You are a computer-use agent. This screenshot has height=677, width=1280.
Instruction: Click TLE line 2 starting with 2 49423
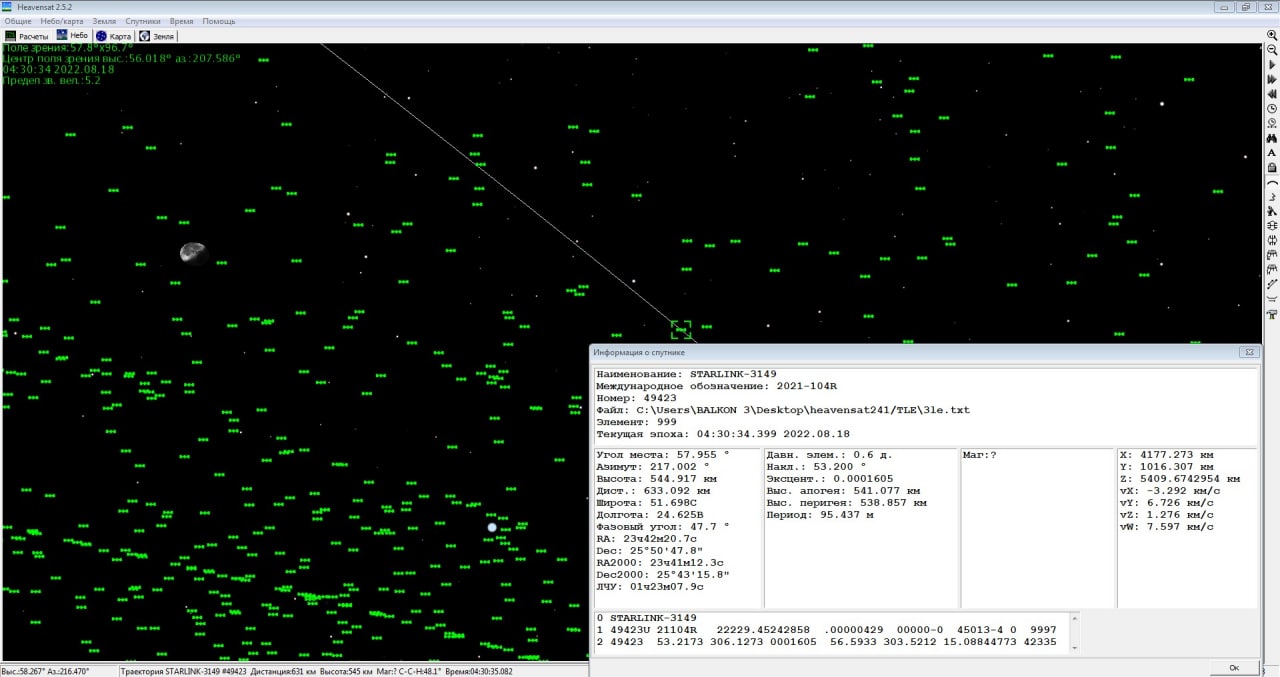pyautogui.click(x=826, y=642)
